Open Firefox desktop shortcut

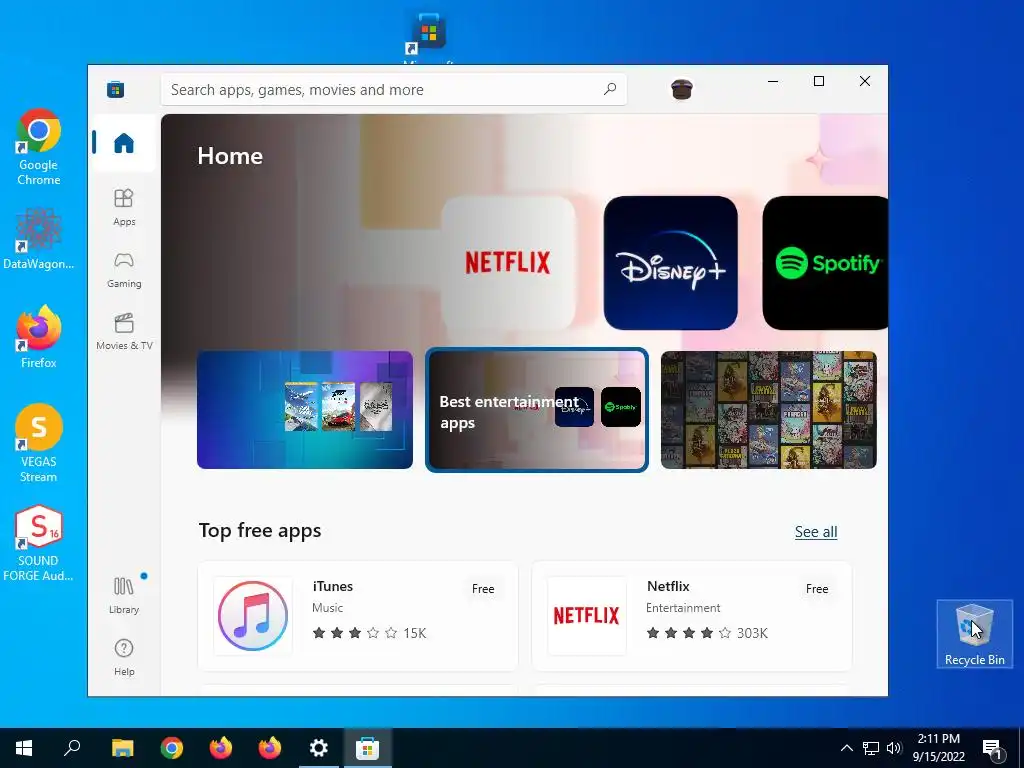coord(39,337)
